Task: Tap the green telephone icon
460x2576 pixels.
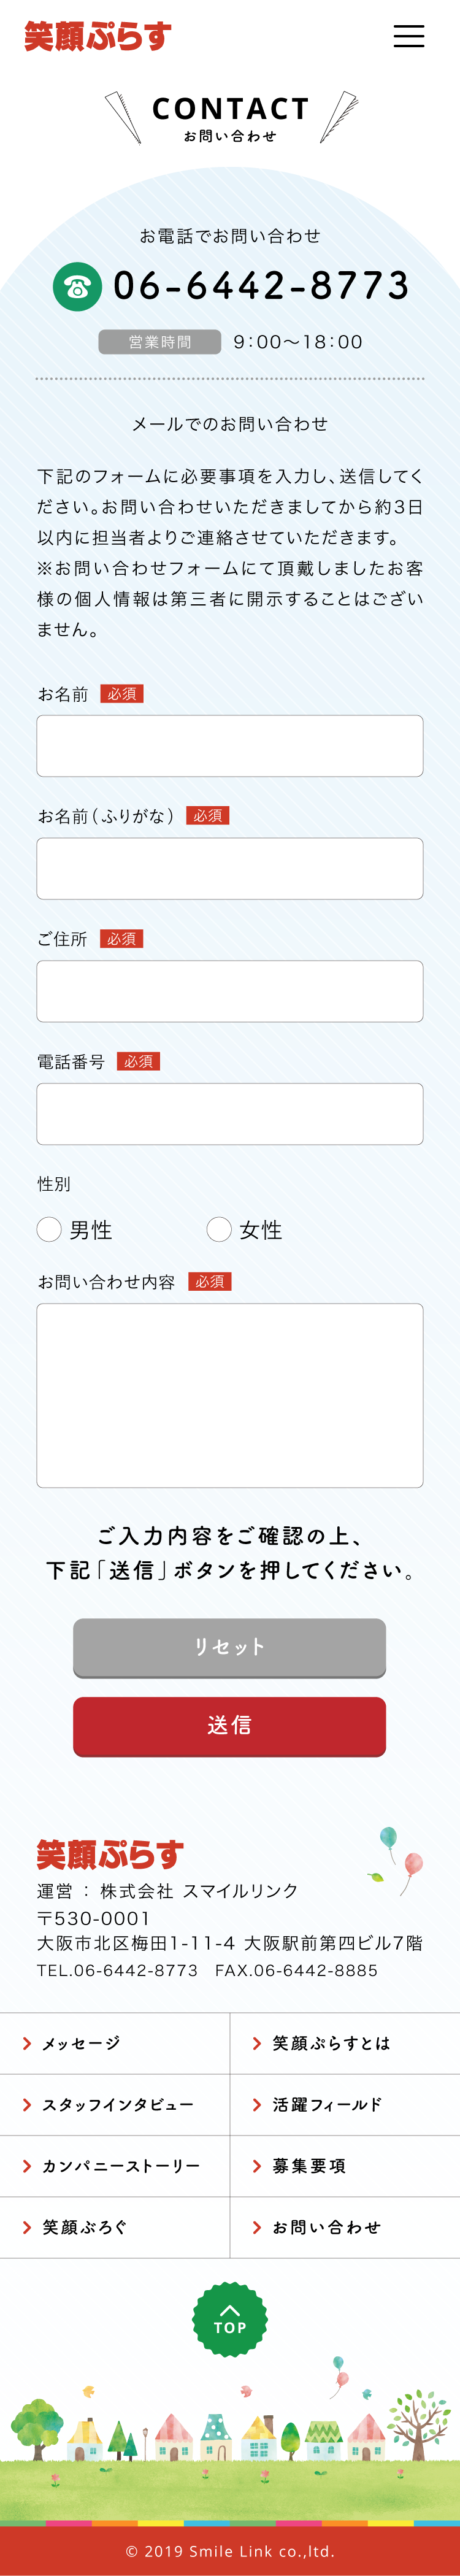Action: point(77,287)
